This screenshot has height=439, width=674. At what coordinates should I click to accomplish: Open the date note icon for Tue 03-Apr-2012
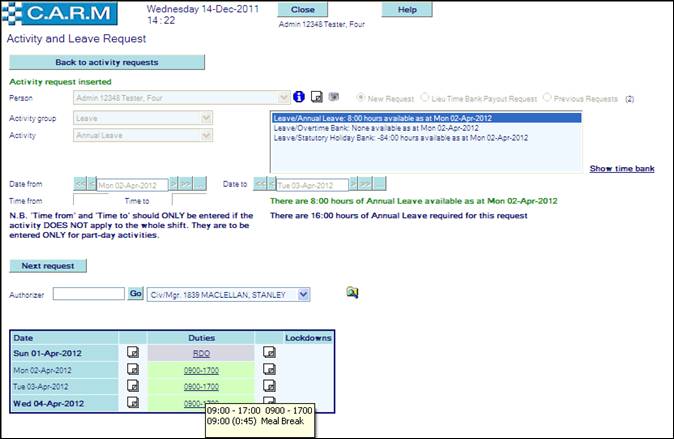point(133,386)
